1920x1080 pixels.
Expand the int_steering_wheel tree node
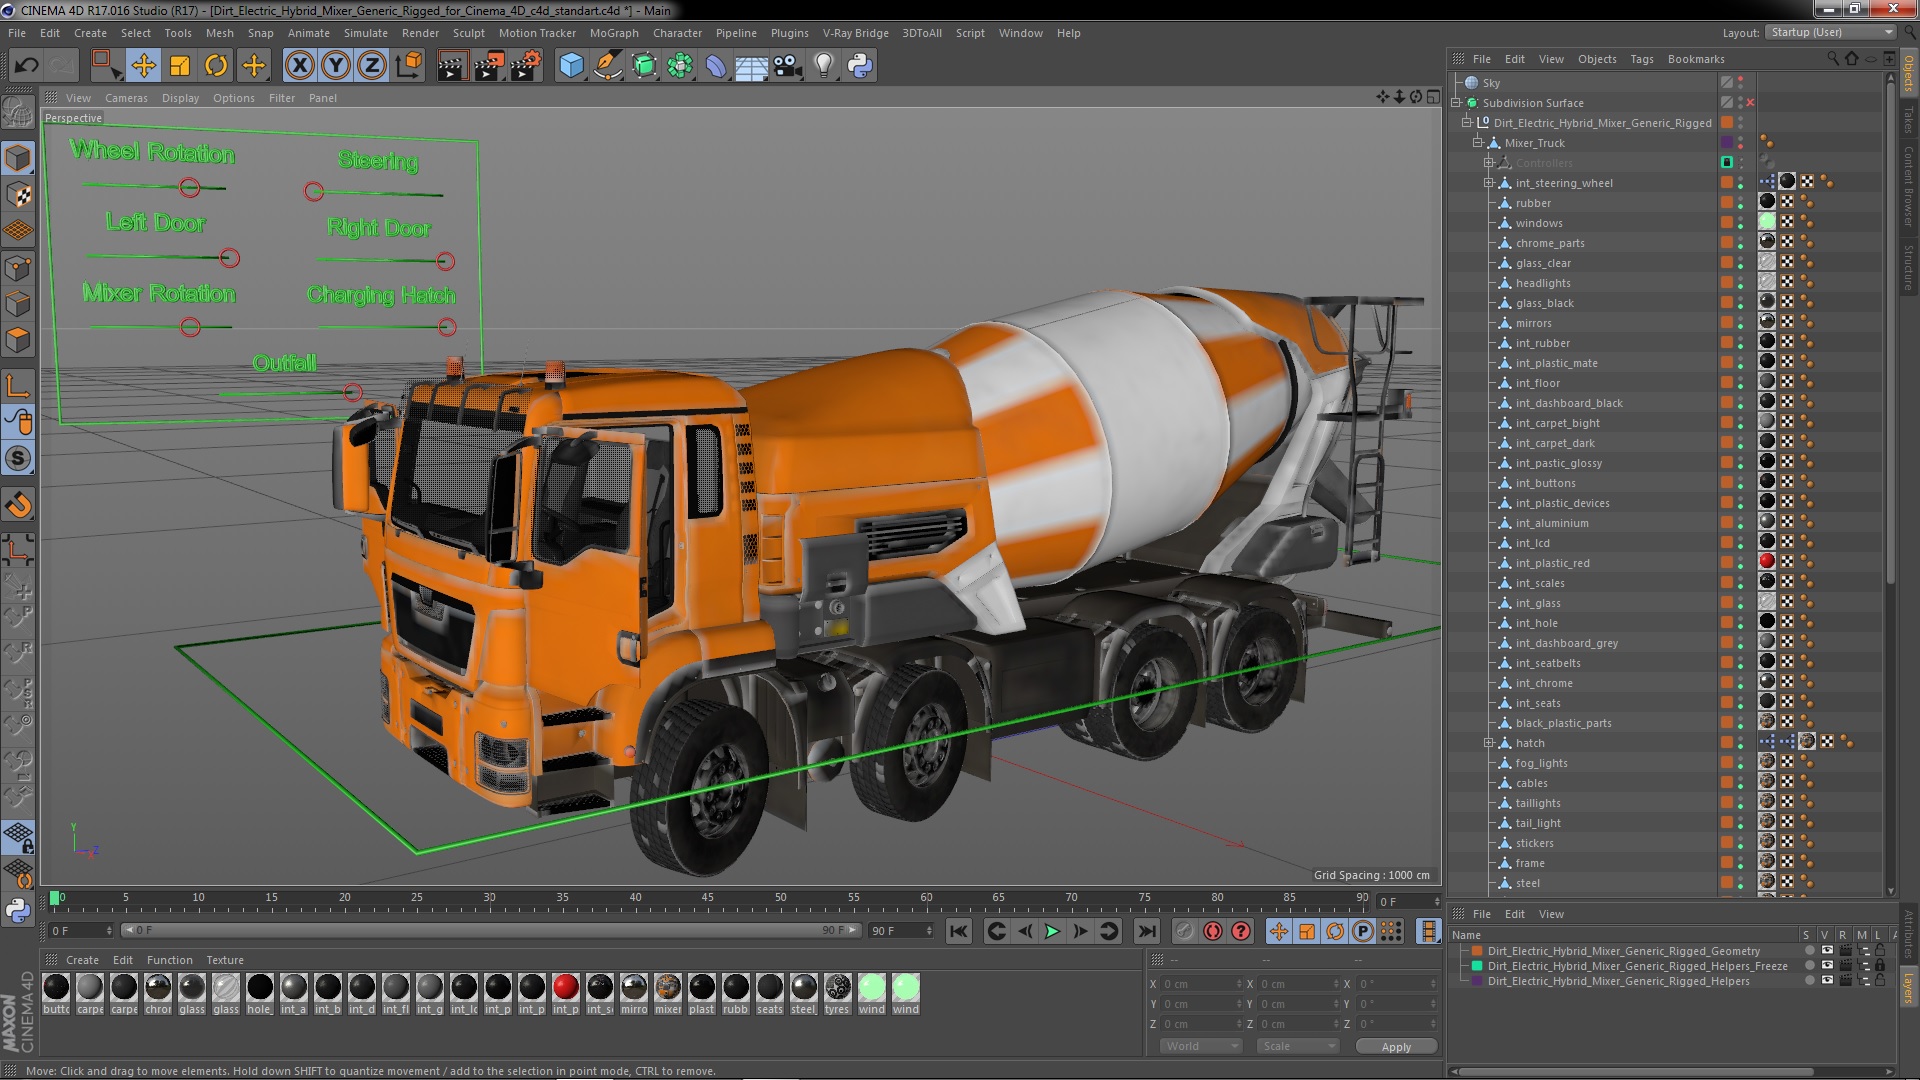[x=1489, y=183]
